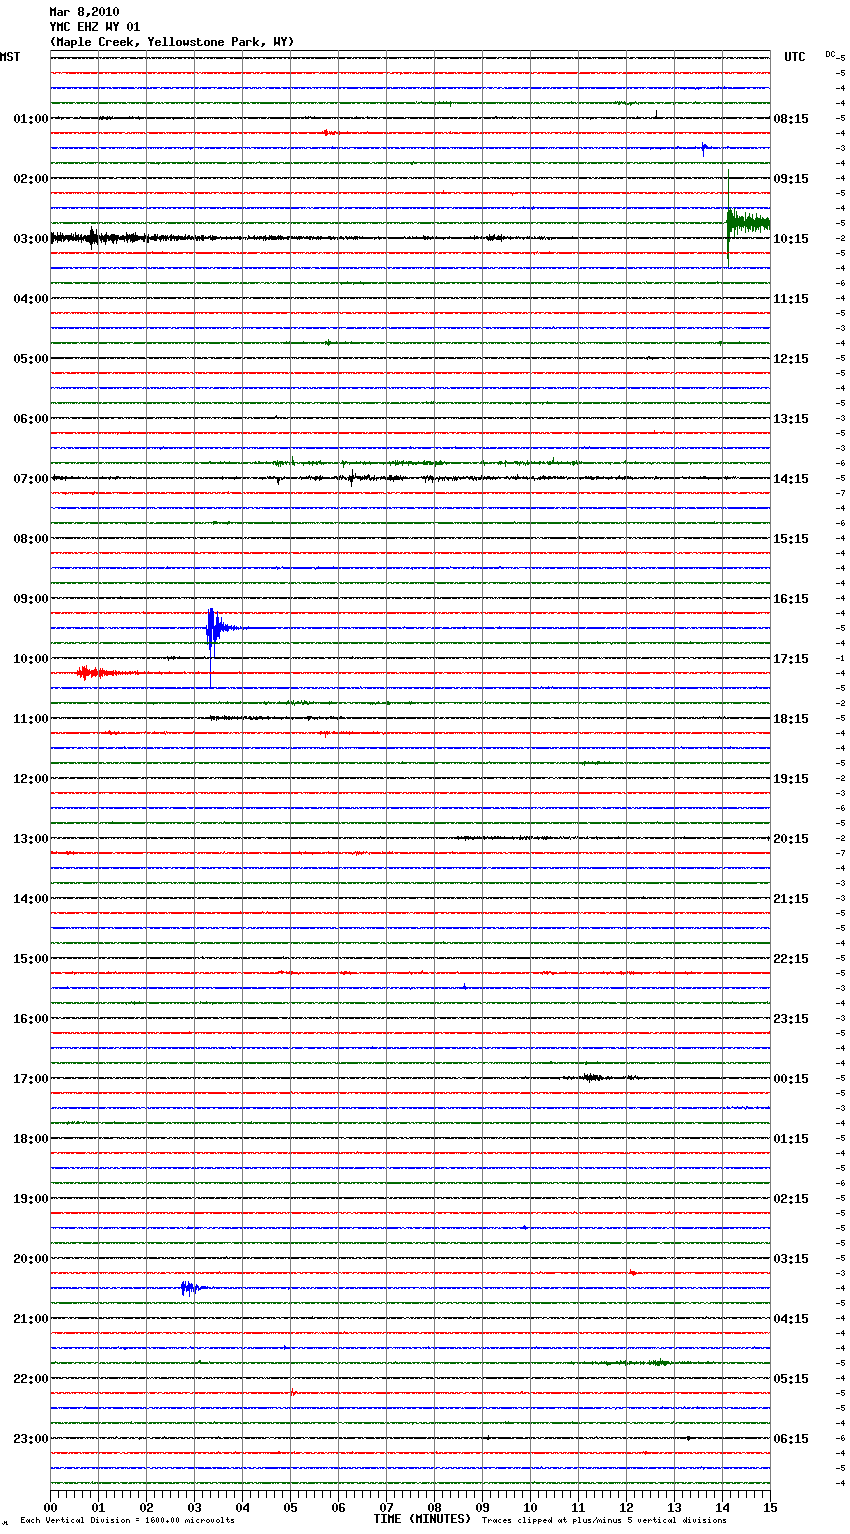Click minute tick label 15 on bottom axis

pos(770,1507)
